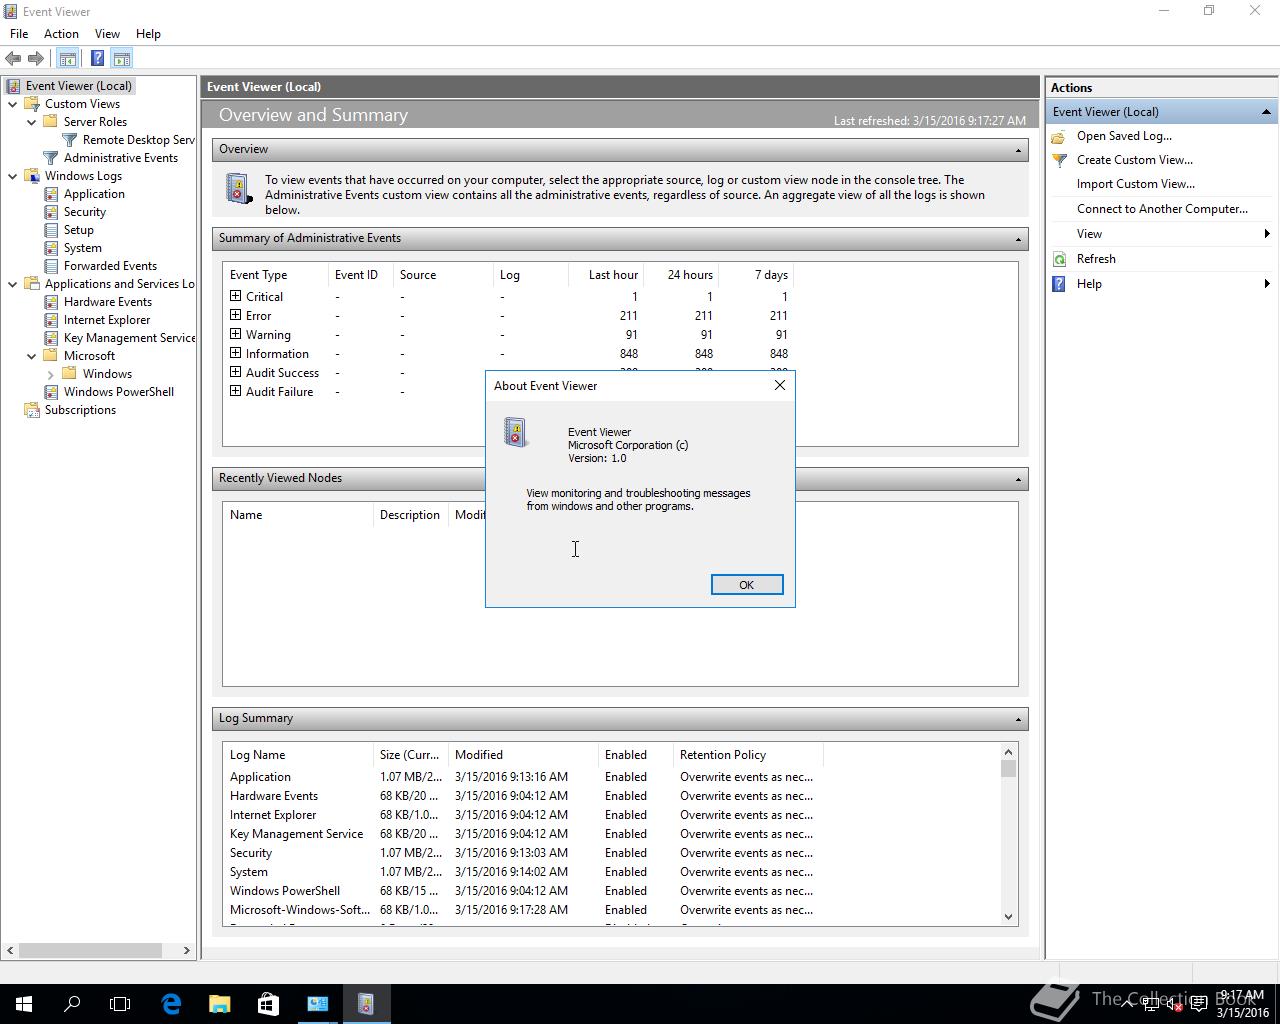
Task: Open Task View on taskbar
Action: tap(120, 1004)
